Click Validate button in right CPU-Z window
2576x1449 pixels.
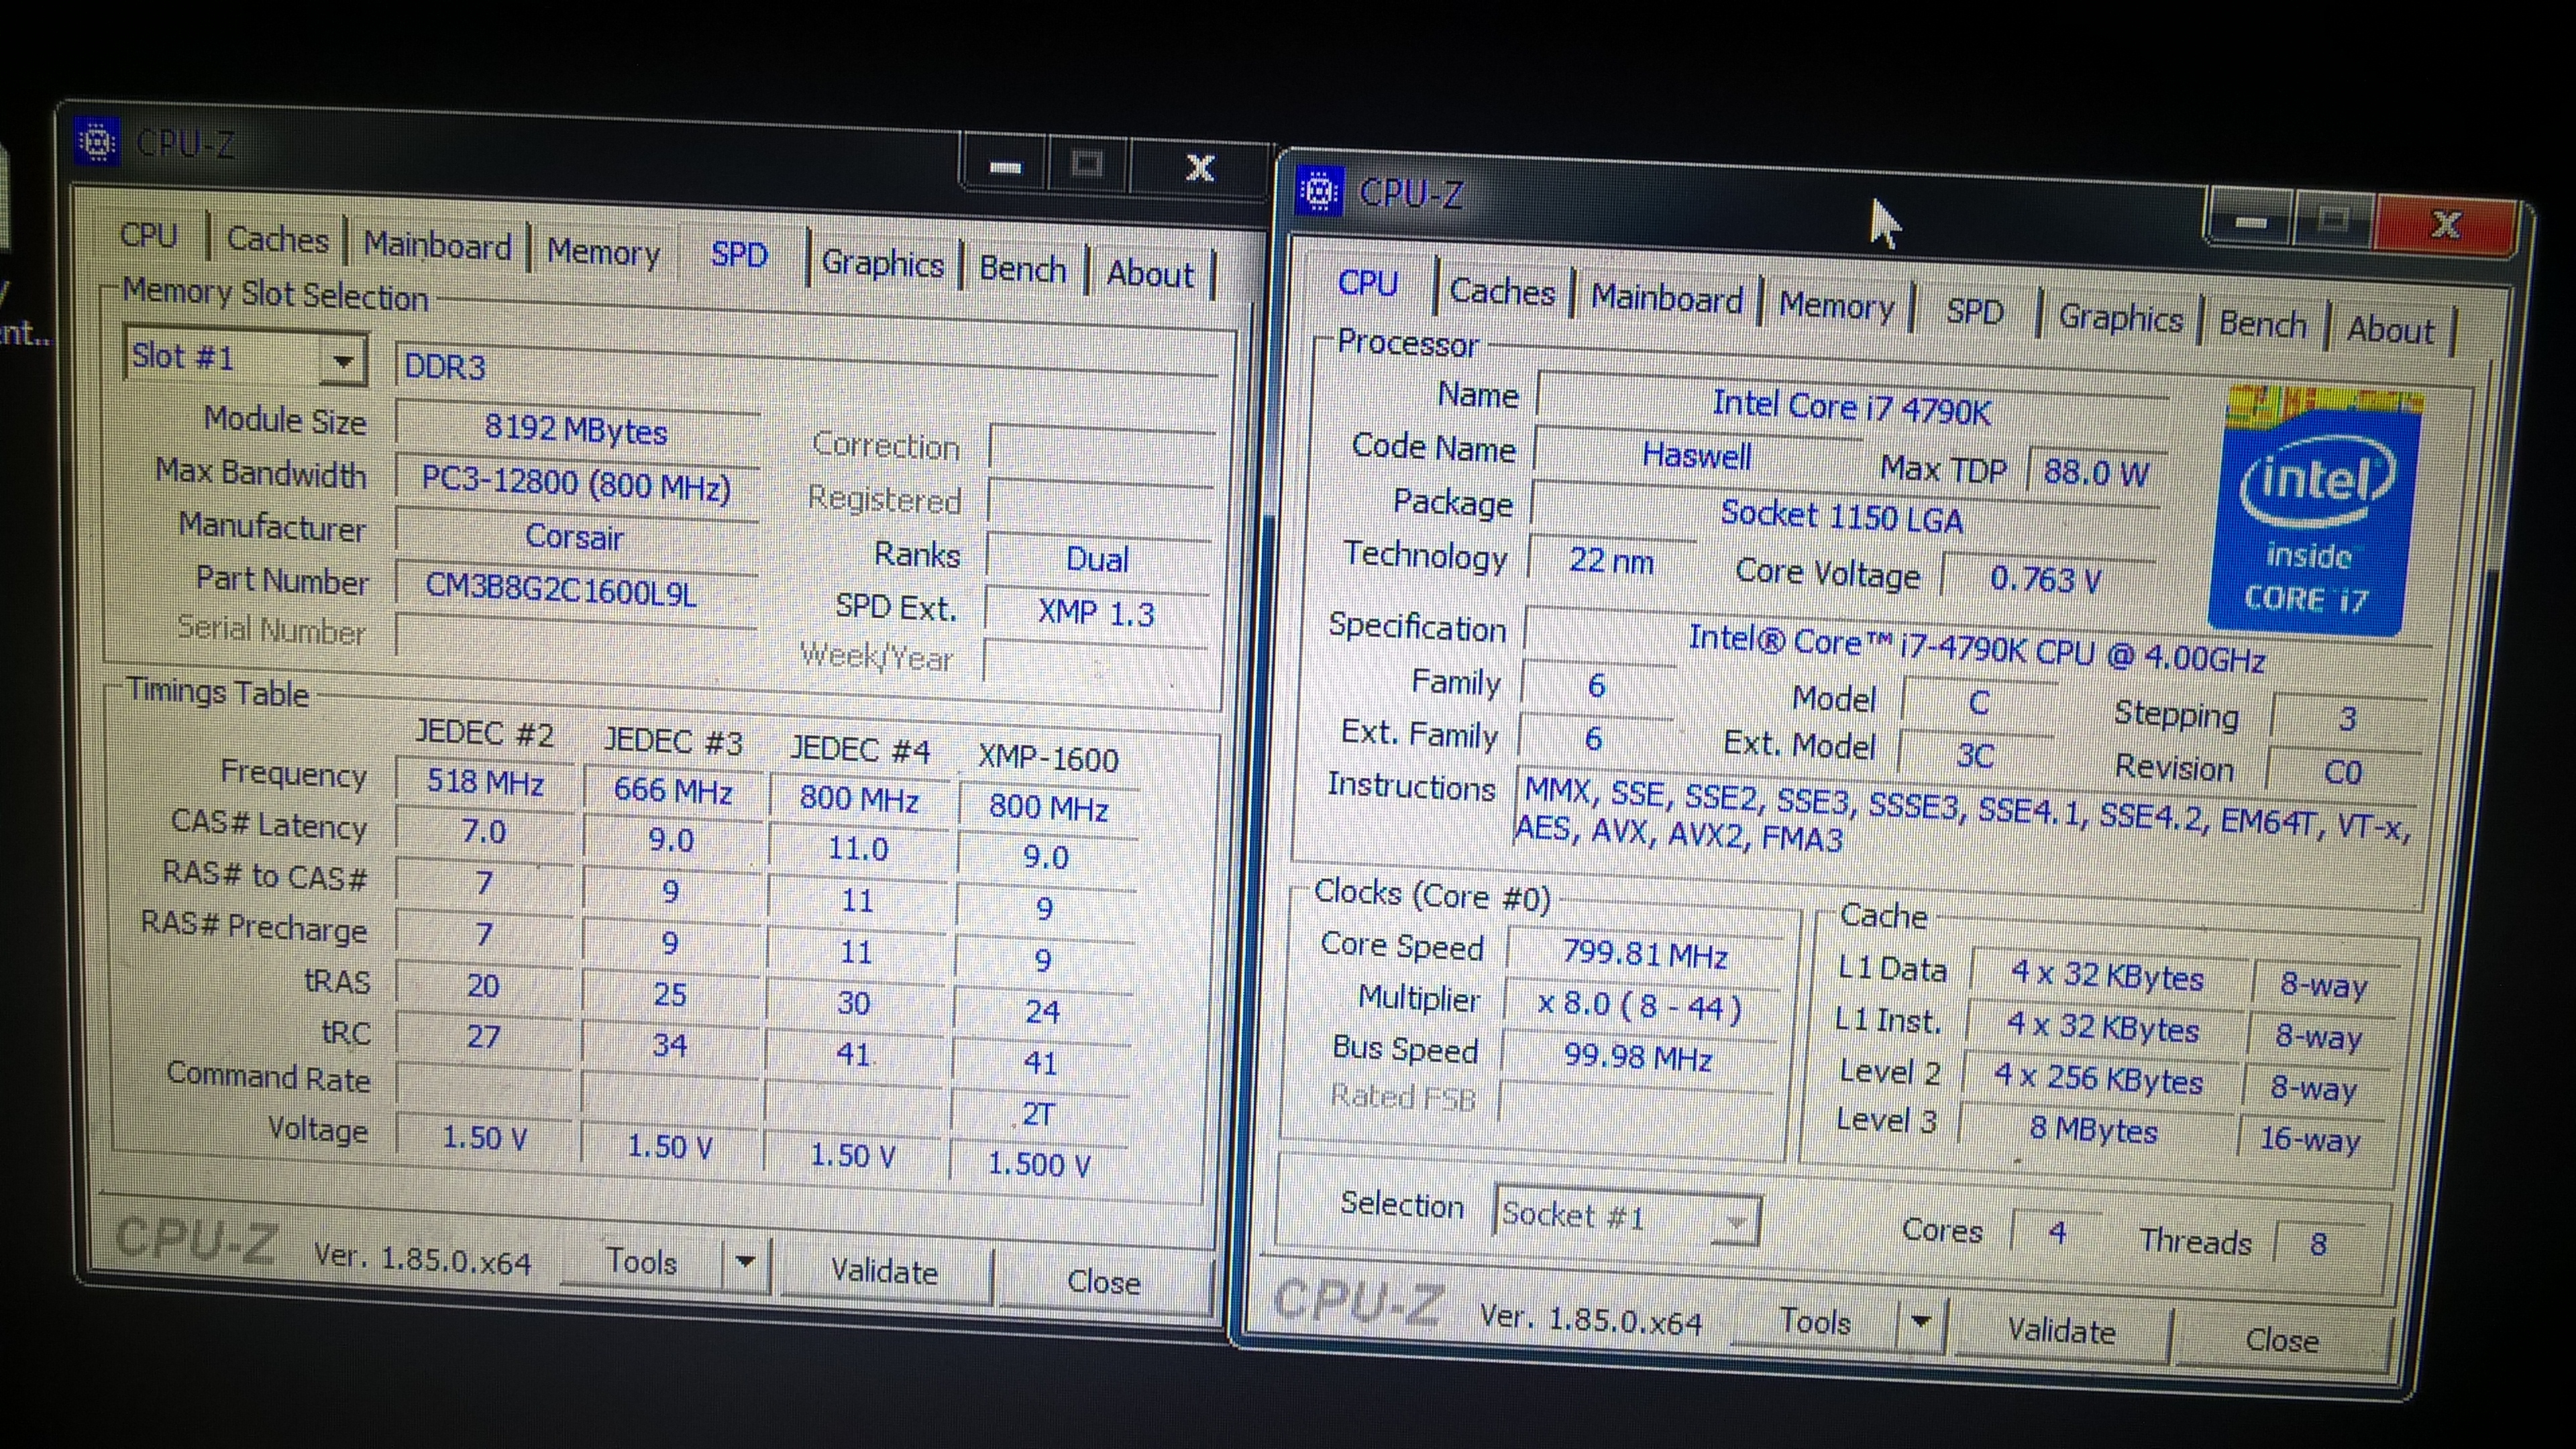pyautogui.click(x=2061, y=1331)
